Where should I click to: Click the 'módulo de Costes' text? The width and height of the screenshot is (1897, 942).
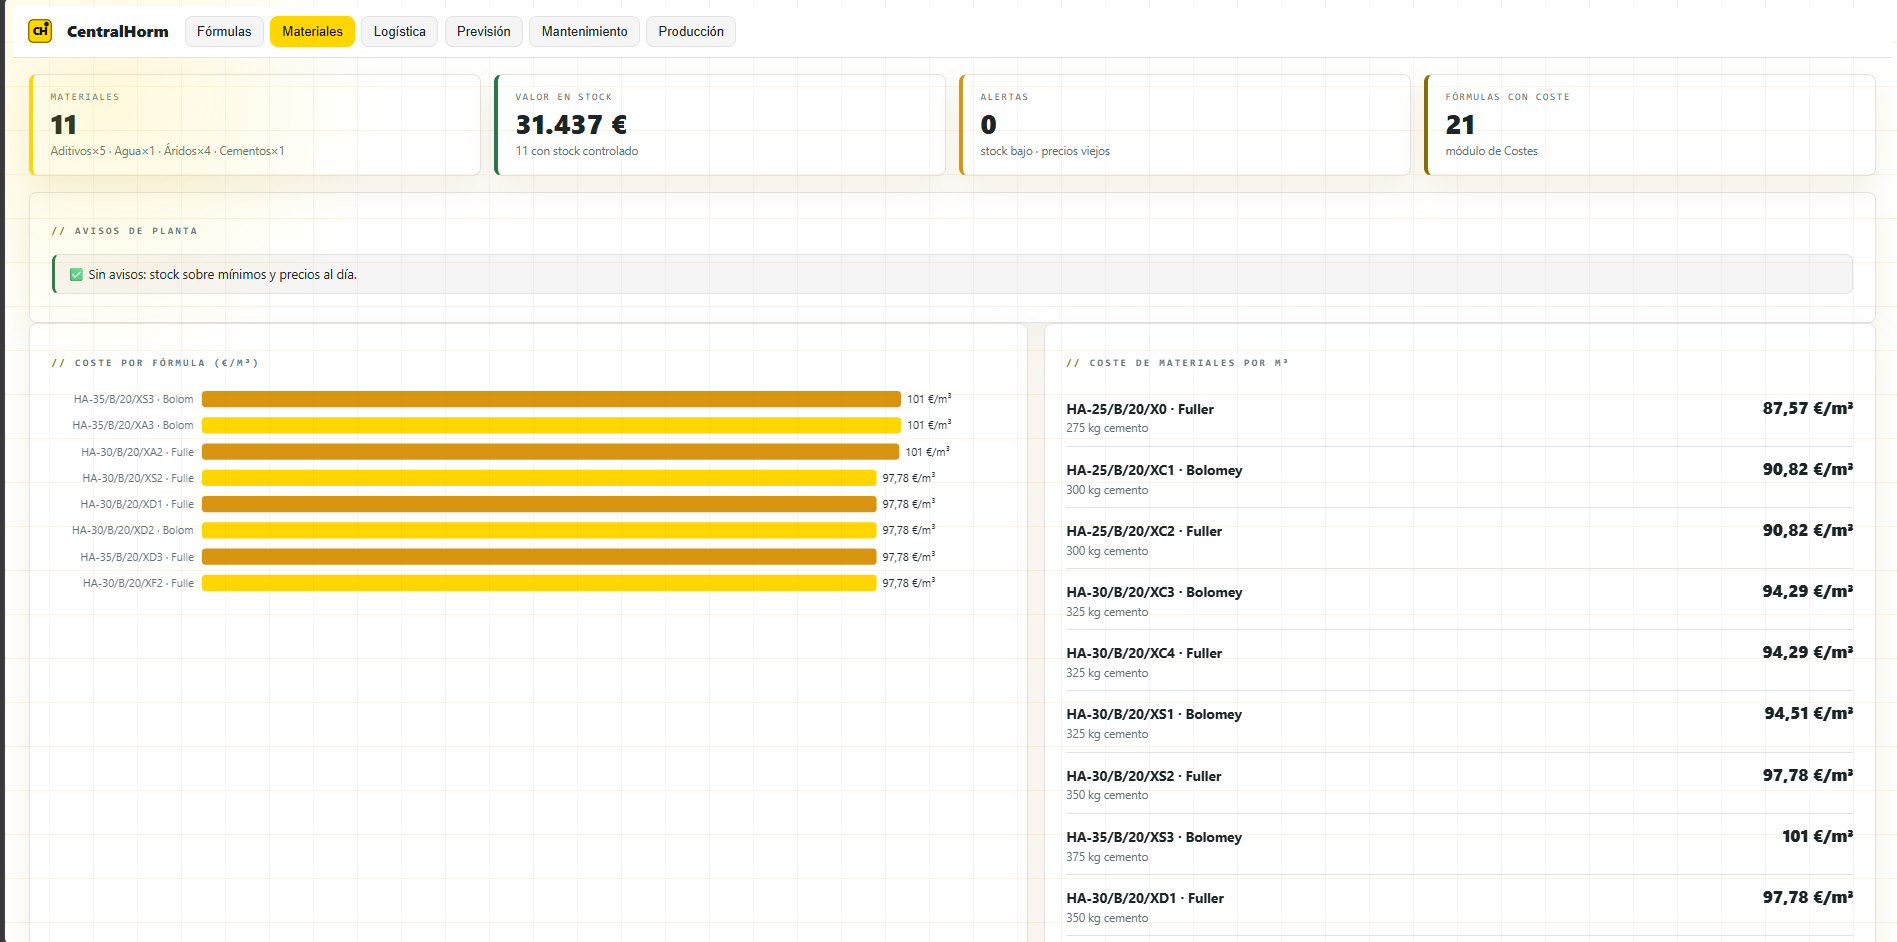pyautogui.click(x=1491, y=151)
